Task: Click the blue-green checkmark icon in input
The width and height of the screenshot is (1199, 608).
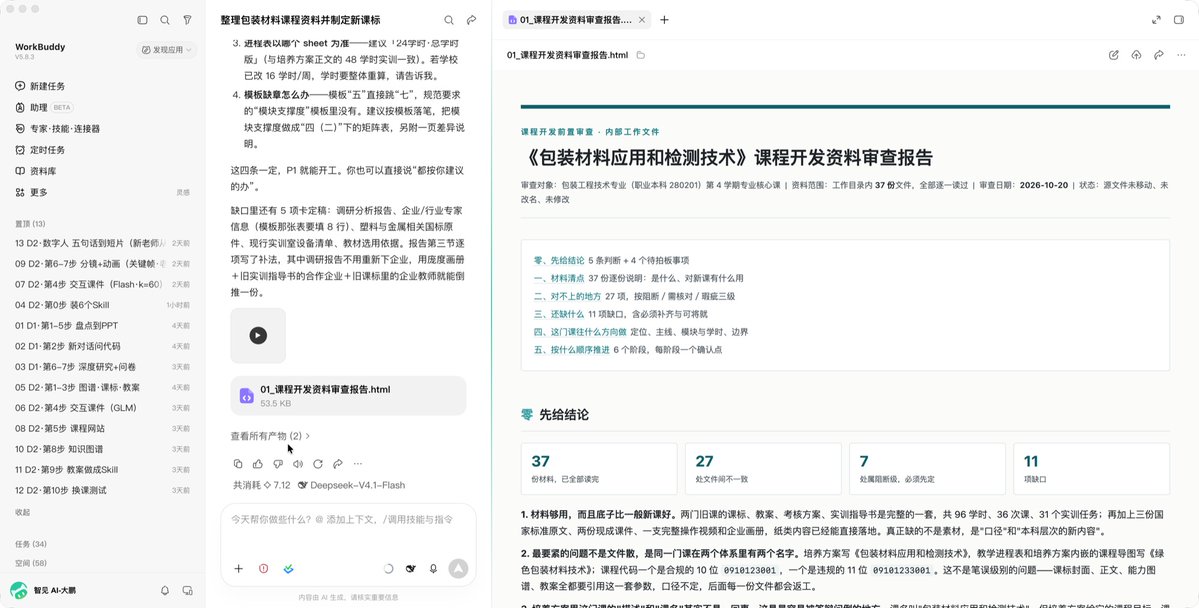Action: click(288, 568)
